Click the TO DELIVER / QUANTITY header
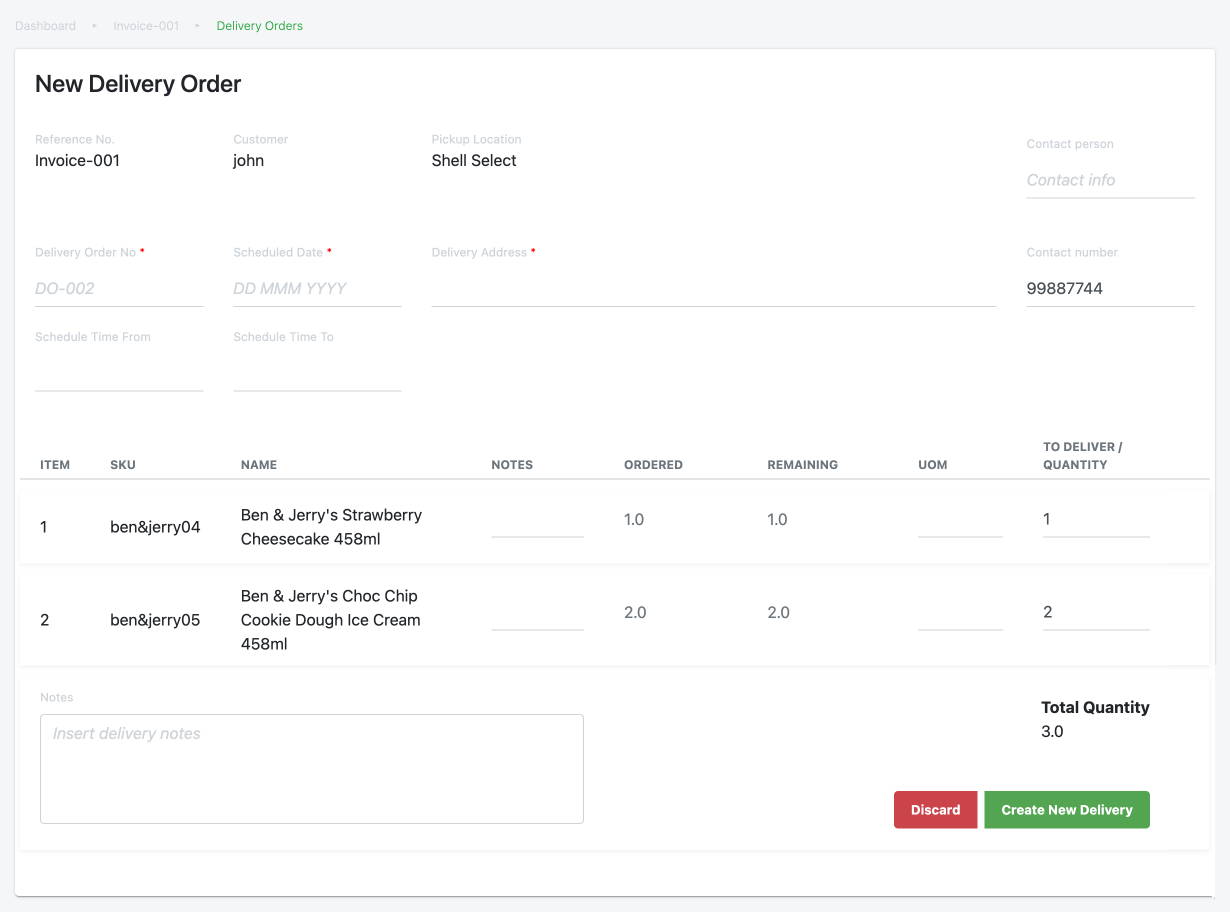The width and height of the screenshot is (1230, 912). coord(1083,456)
